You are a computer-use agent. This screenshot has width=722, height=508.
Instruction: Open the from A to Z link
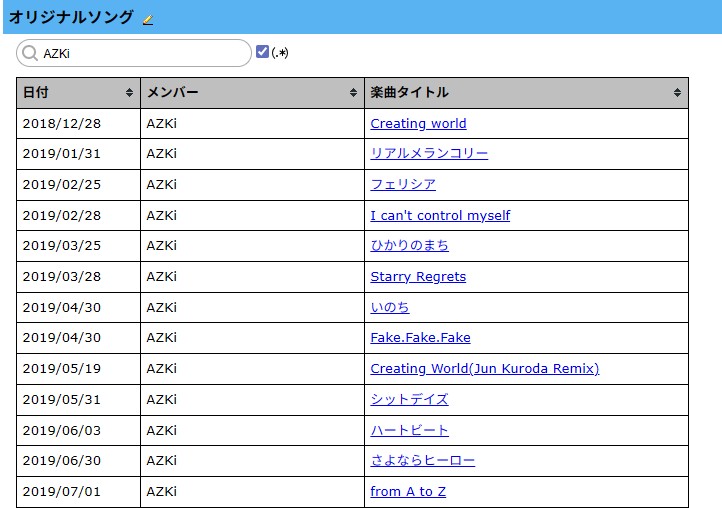408,492
